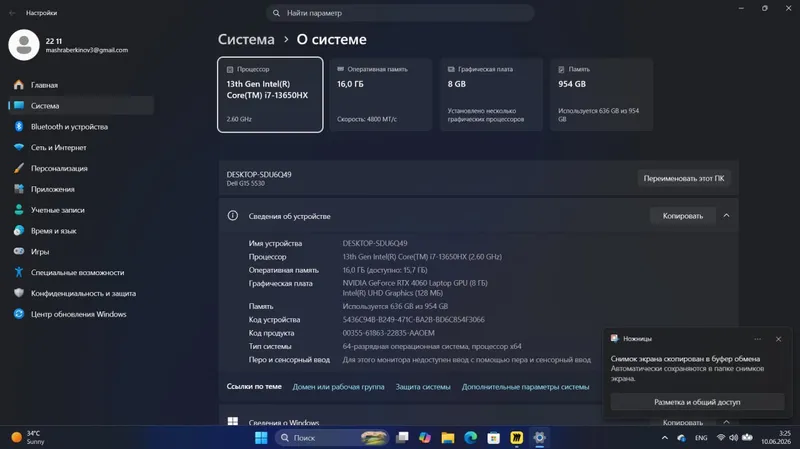The image size is (800, 449).
Task: Select the Процессор card
Action: point(270,94)
